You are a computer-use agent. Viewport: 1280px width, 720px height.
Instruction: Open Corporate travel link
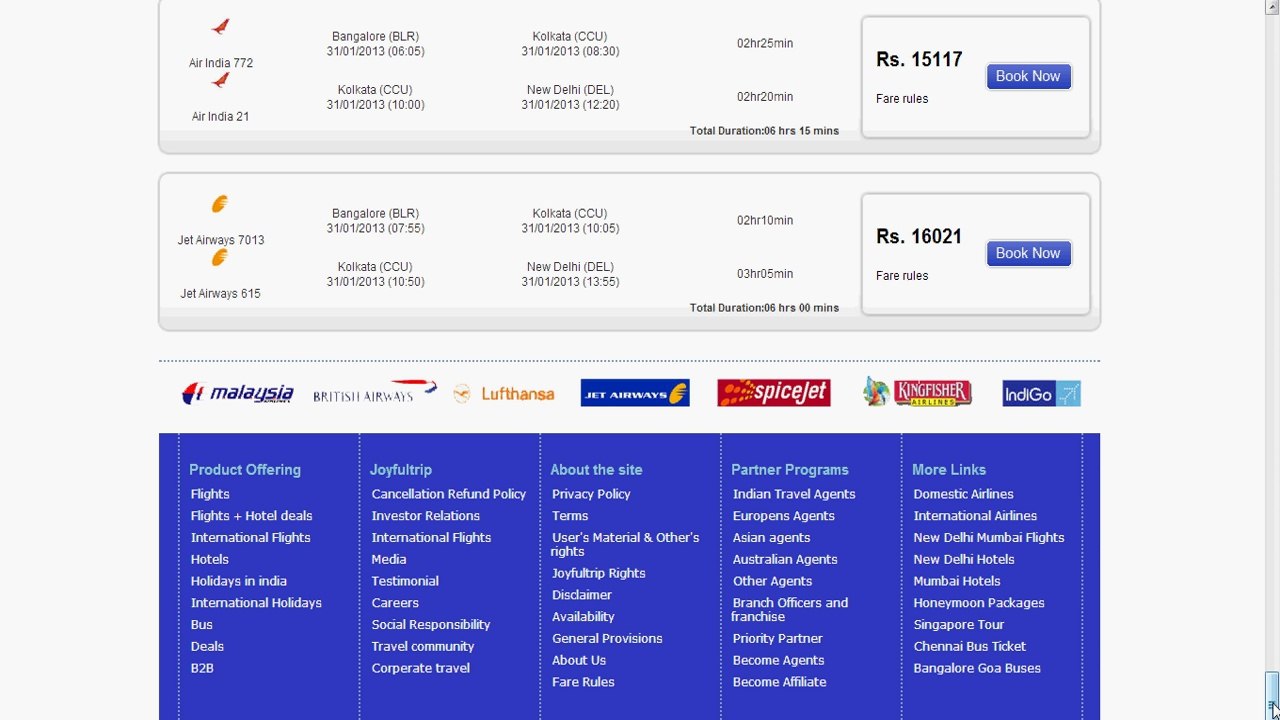pyautogui.click(x=421, y=668)
